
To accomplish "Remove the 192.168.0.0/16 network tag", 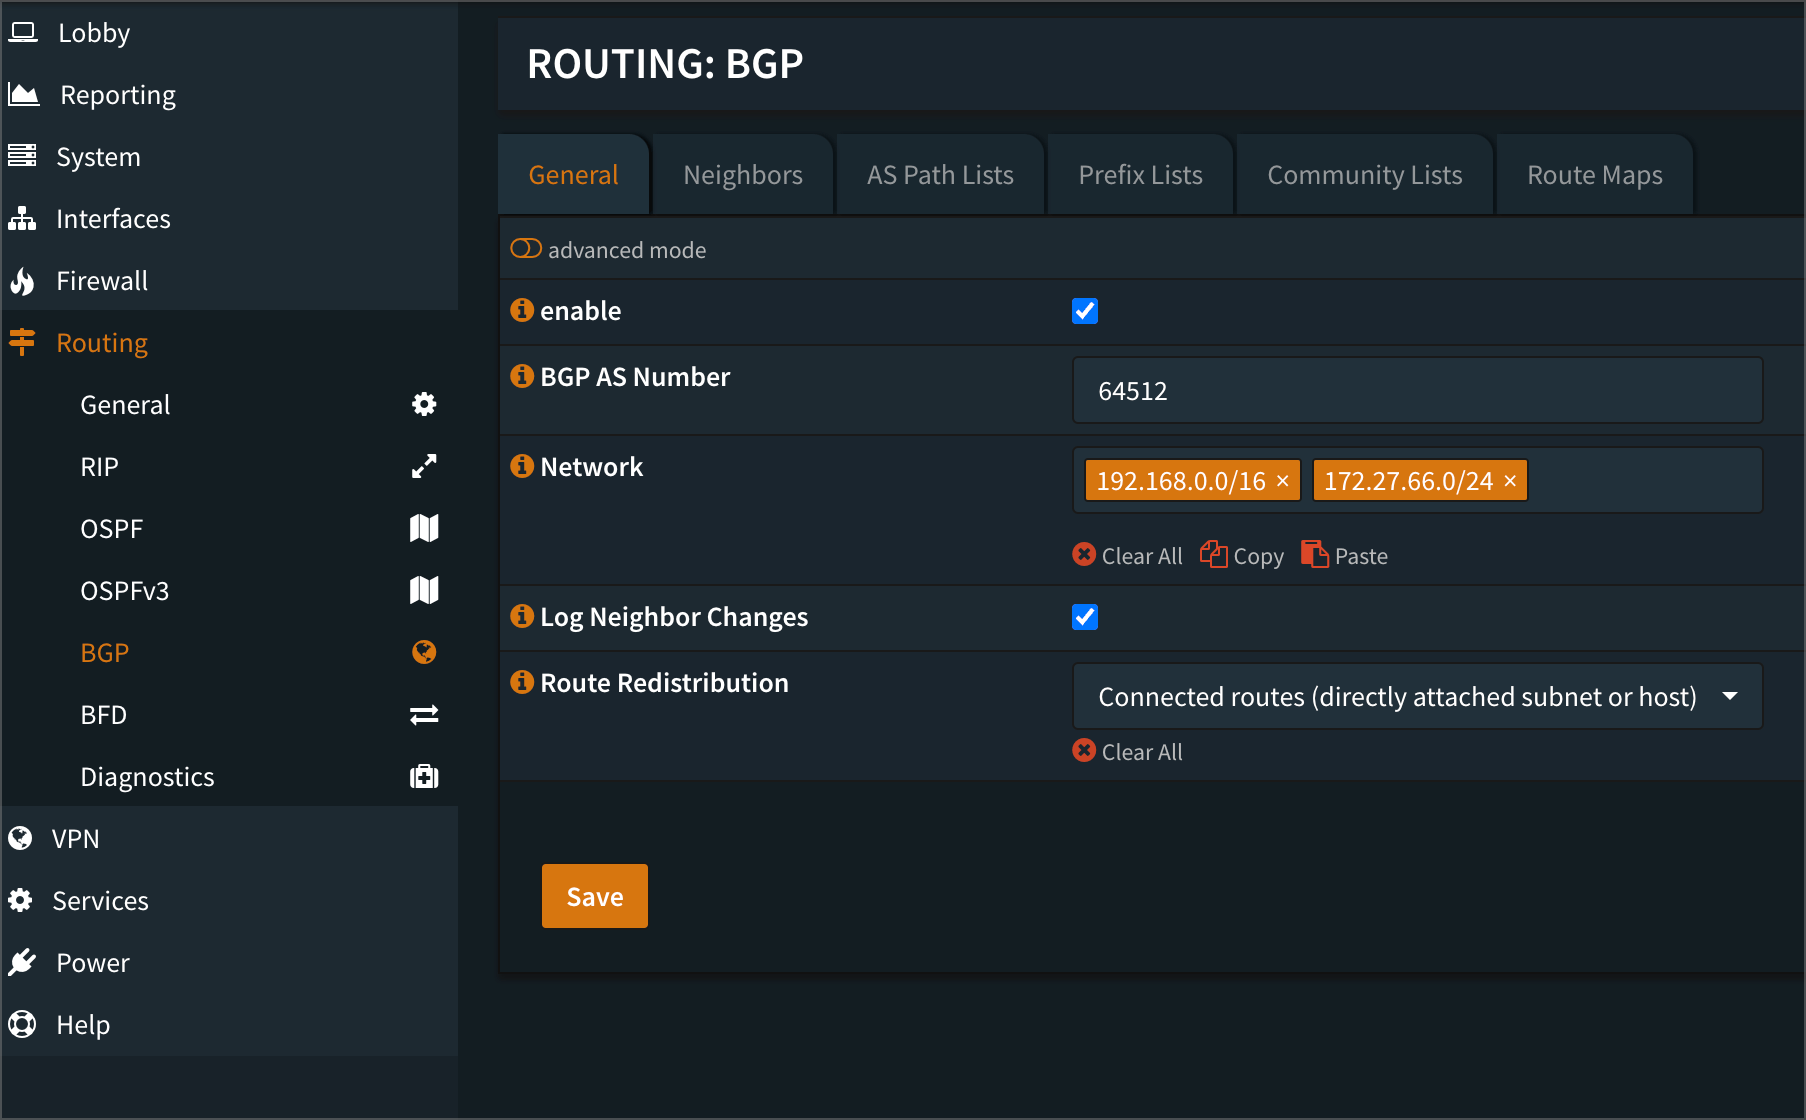I will coord(1282,481).
